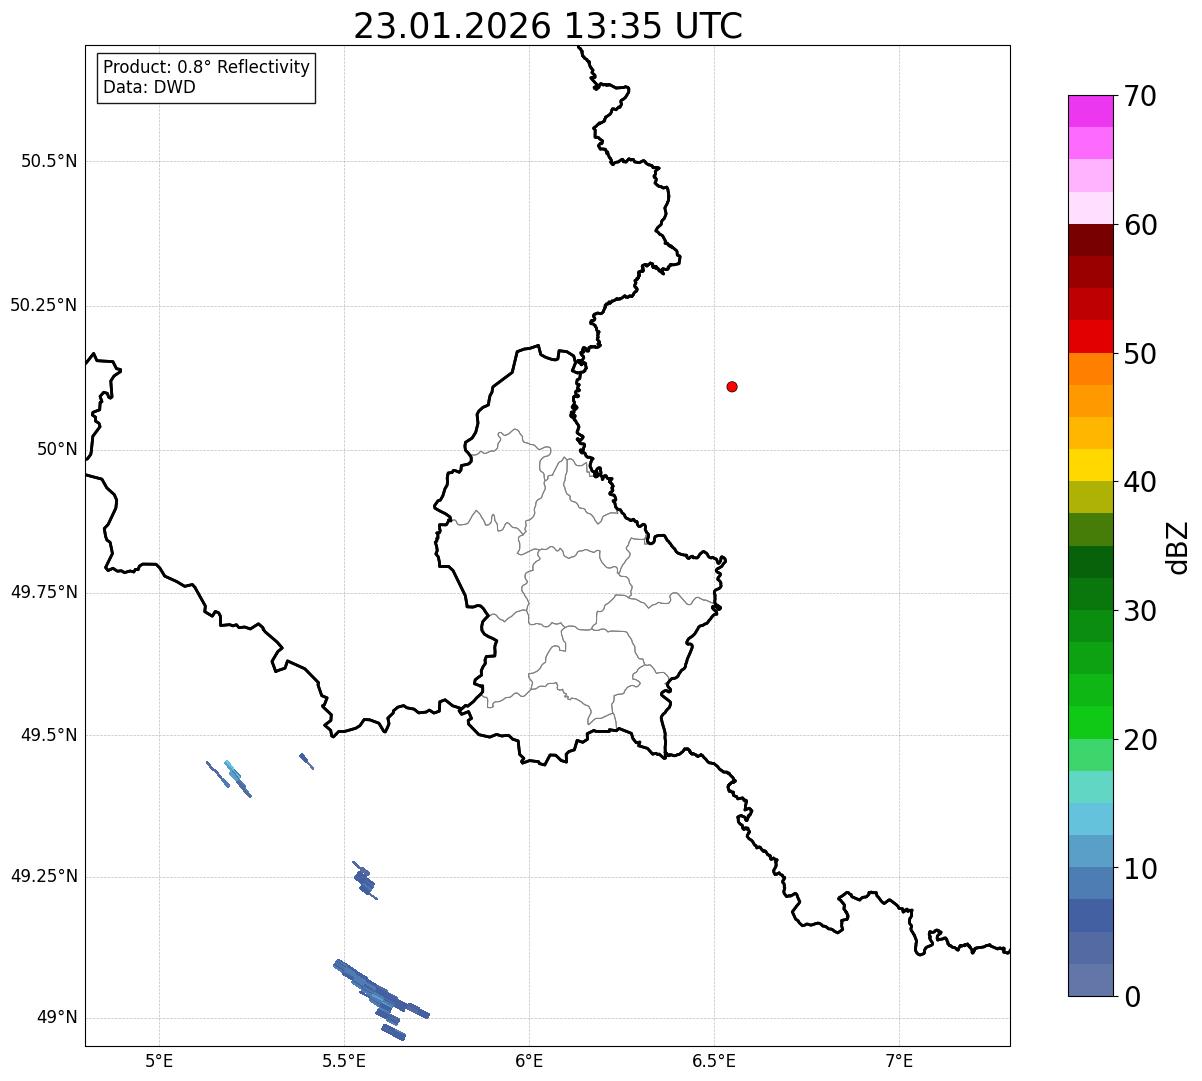Click the 70 colorbar tick value
This screenshot has height=1081, width=1202.
pyautogui.click(x=1140, y=96)
